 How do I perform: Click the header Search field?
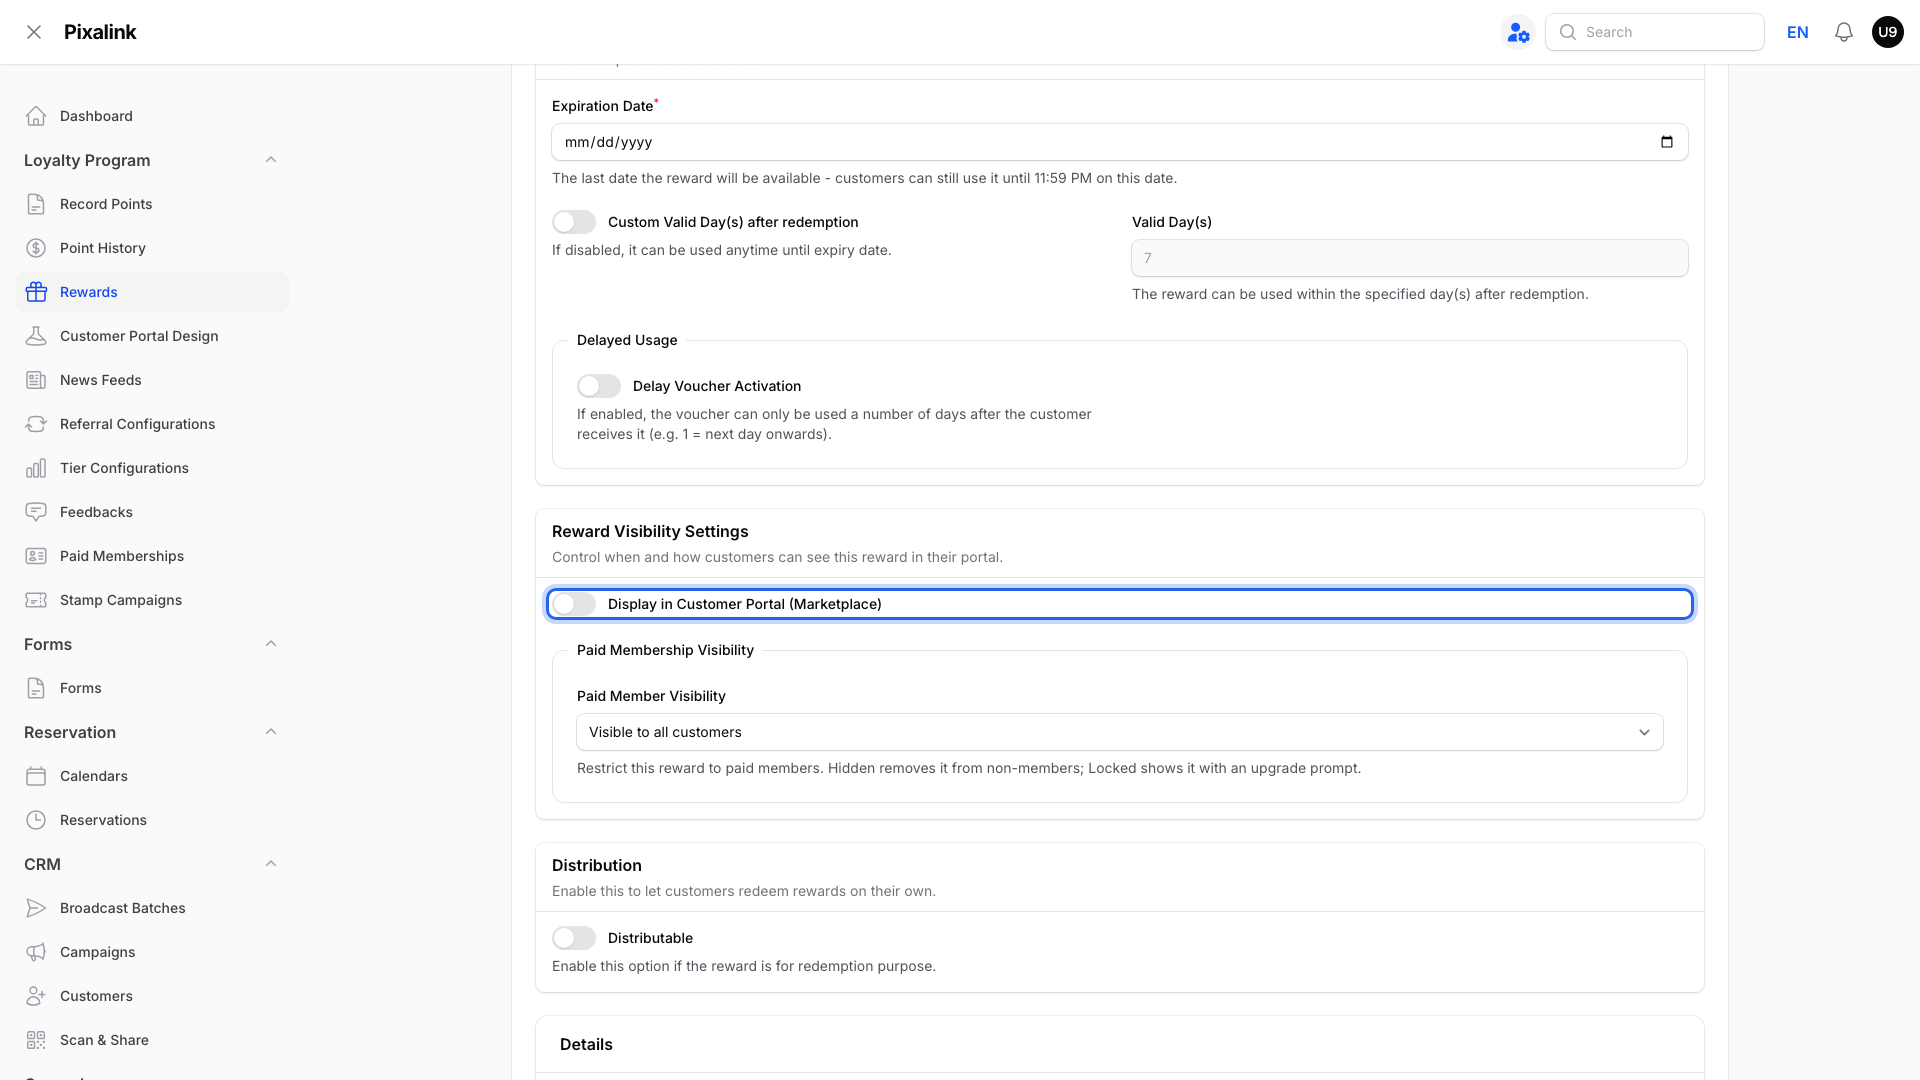1655,32
